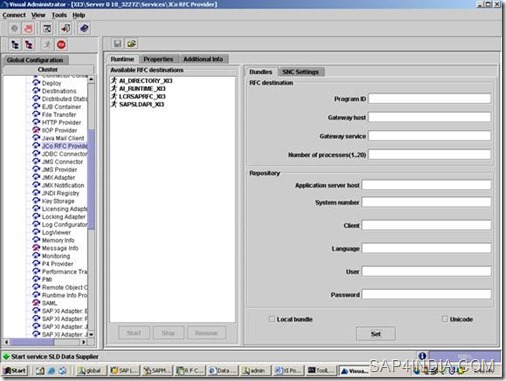Click the running man toolbar icon

(47, 45)
